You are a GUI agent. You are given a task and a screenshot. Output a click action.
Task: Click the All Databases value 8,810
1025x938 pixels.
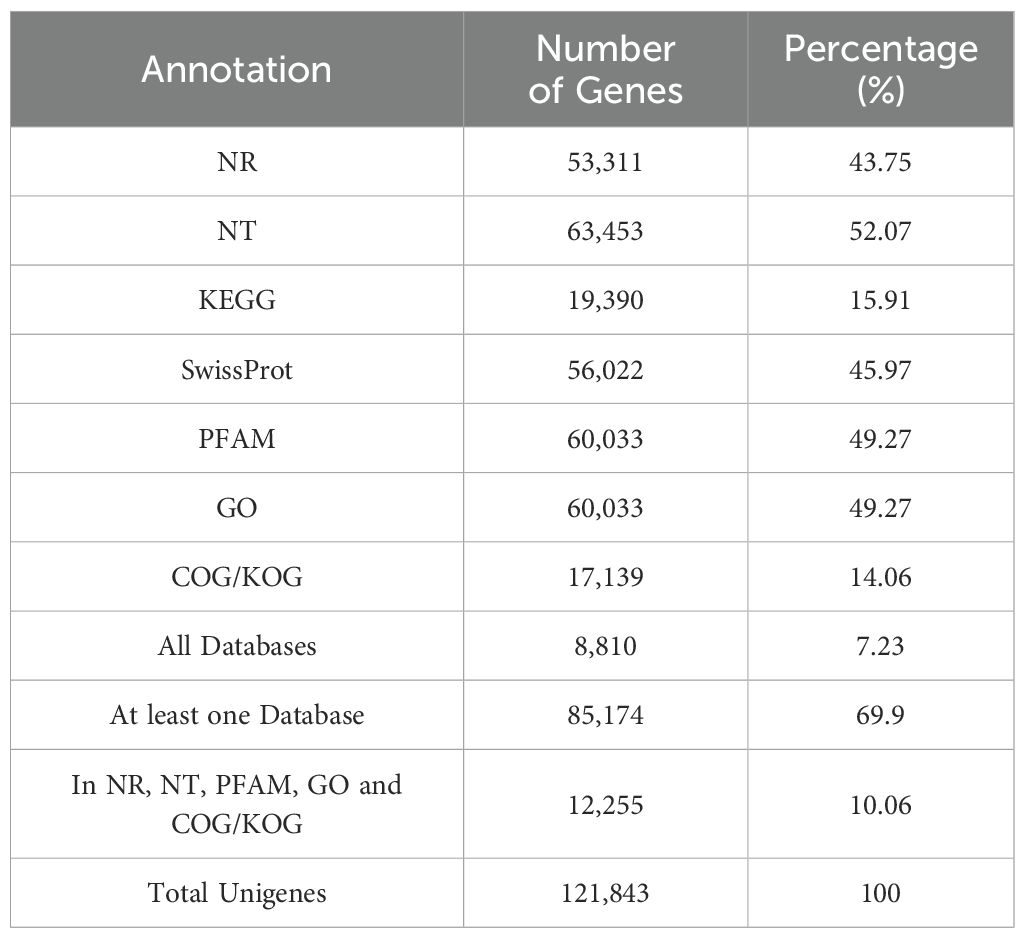pyautogui.click(x=605, y=646)
